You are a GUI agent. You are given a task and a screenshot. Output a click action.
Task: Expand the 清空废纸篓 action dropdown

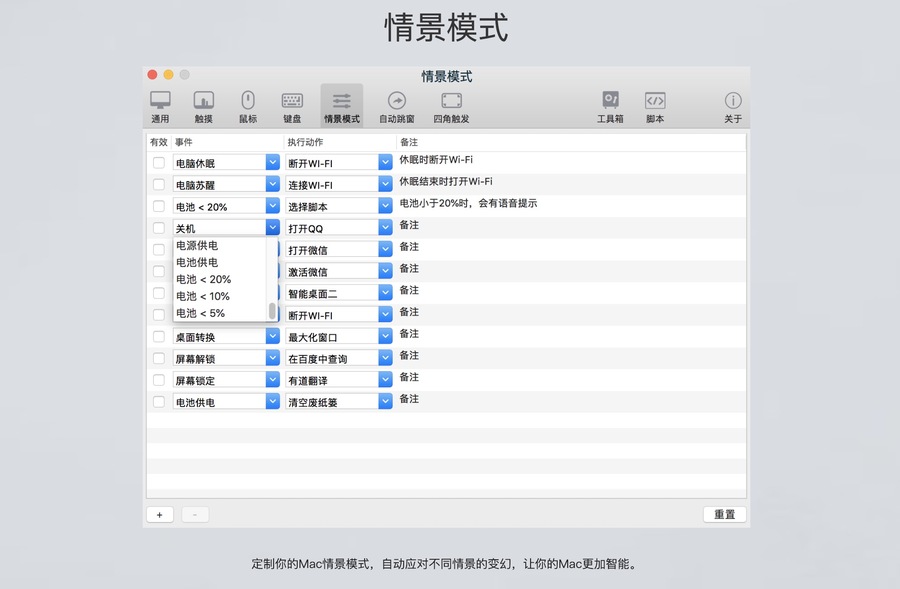[385, 402]
